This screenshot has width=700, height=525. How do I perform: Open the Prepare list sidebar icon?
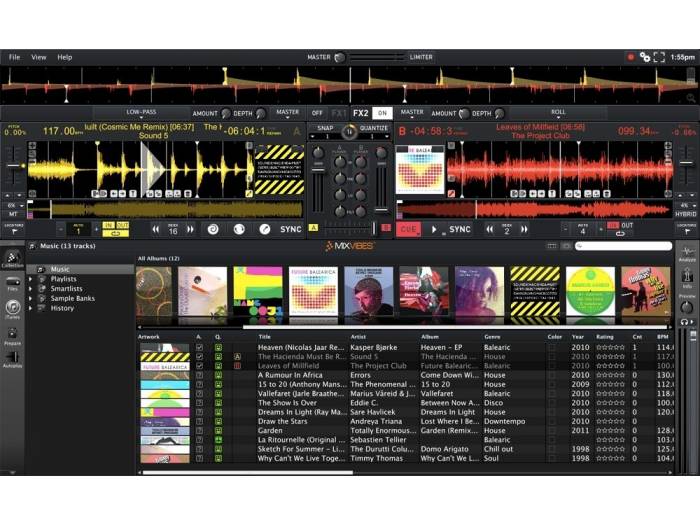pos(12,336)
